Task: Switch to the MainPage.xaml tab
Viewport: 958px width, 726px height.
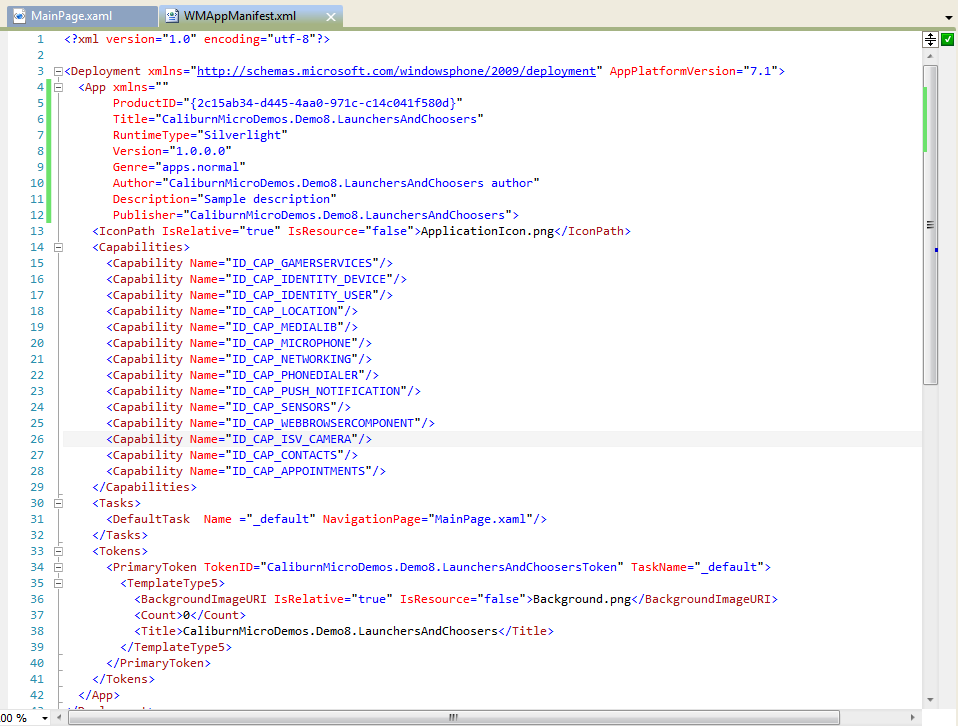Action: (x=82, y=16)
